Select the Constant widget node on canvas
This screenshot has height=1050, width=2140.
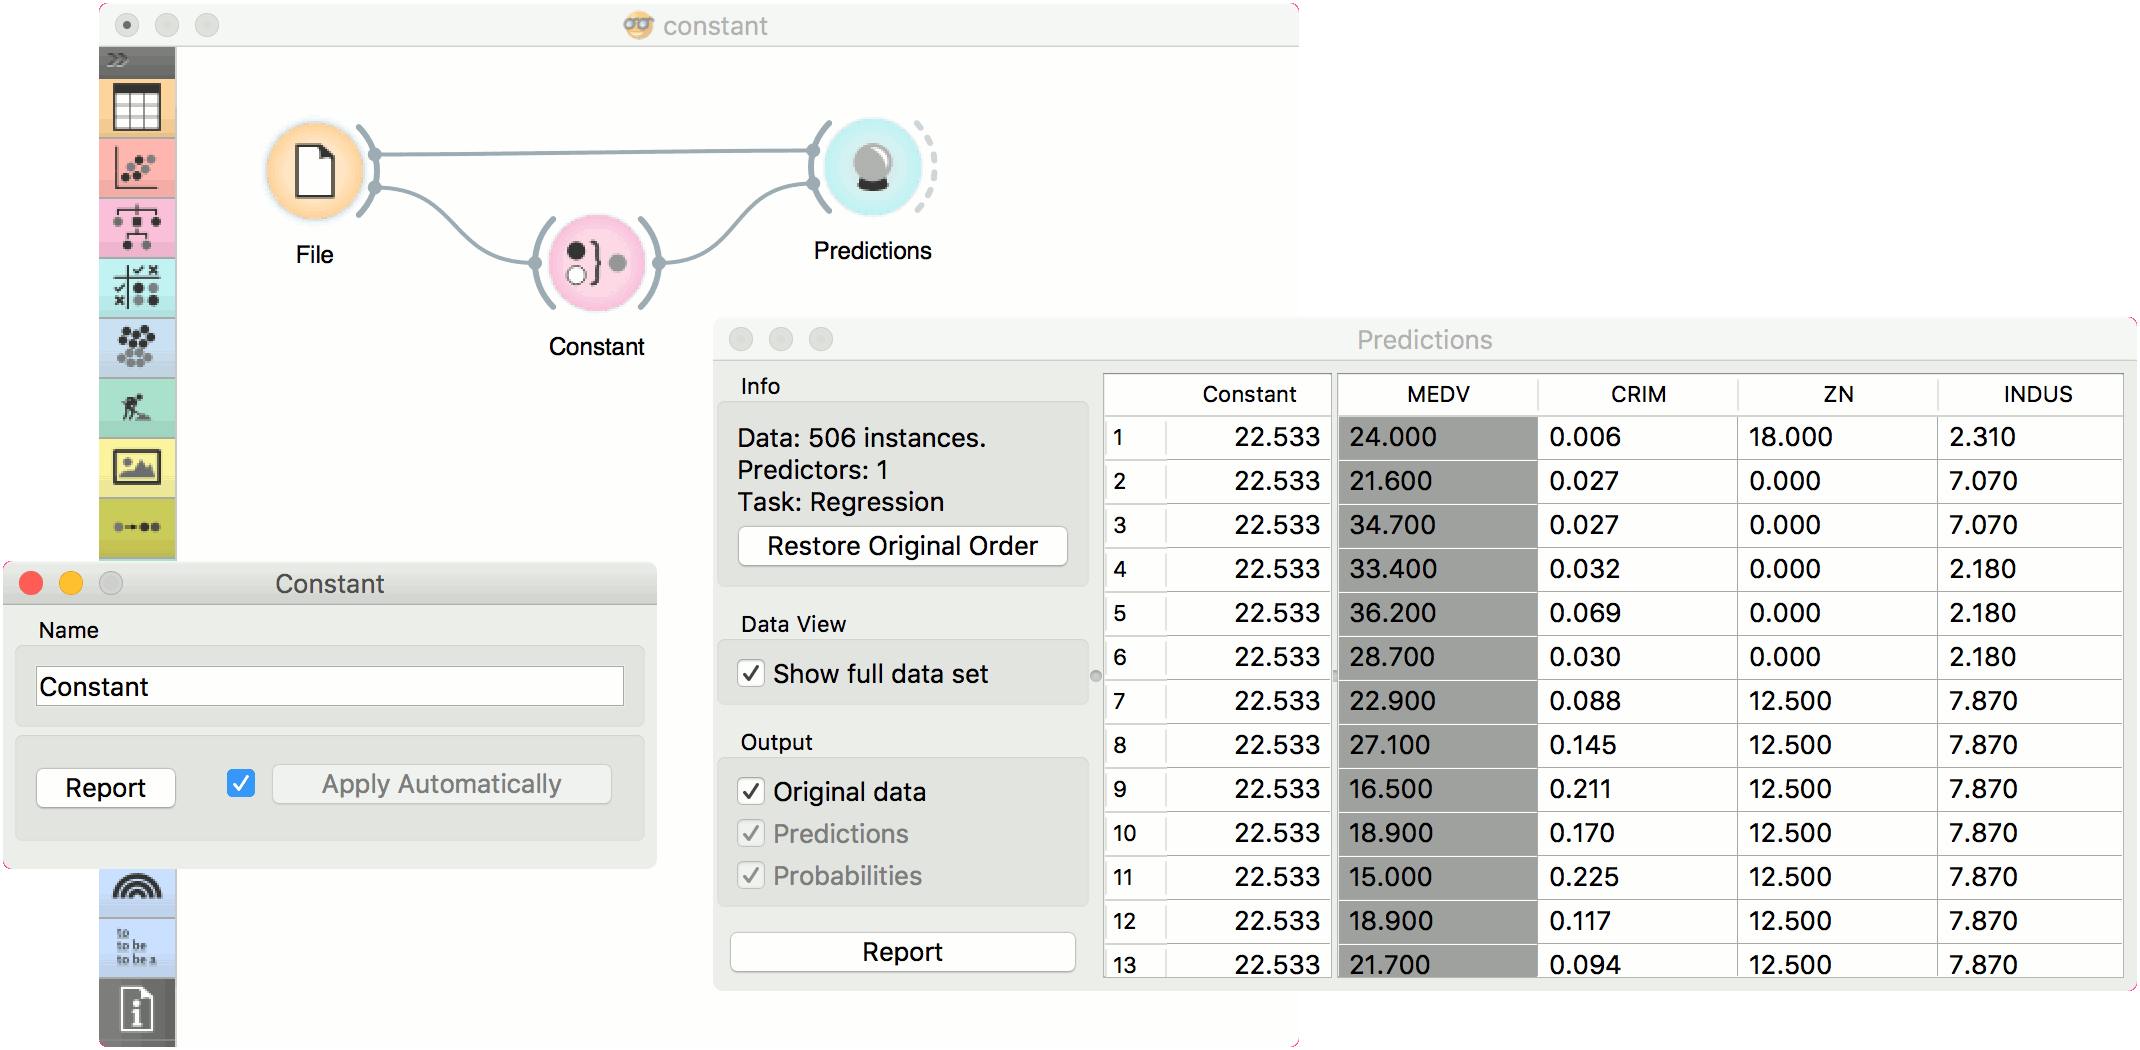click(x=596, y=264)
